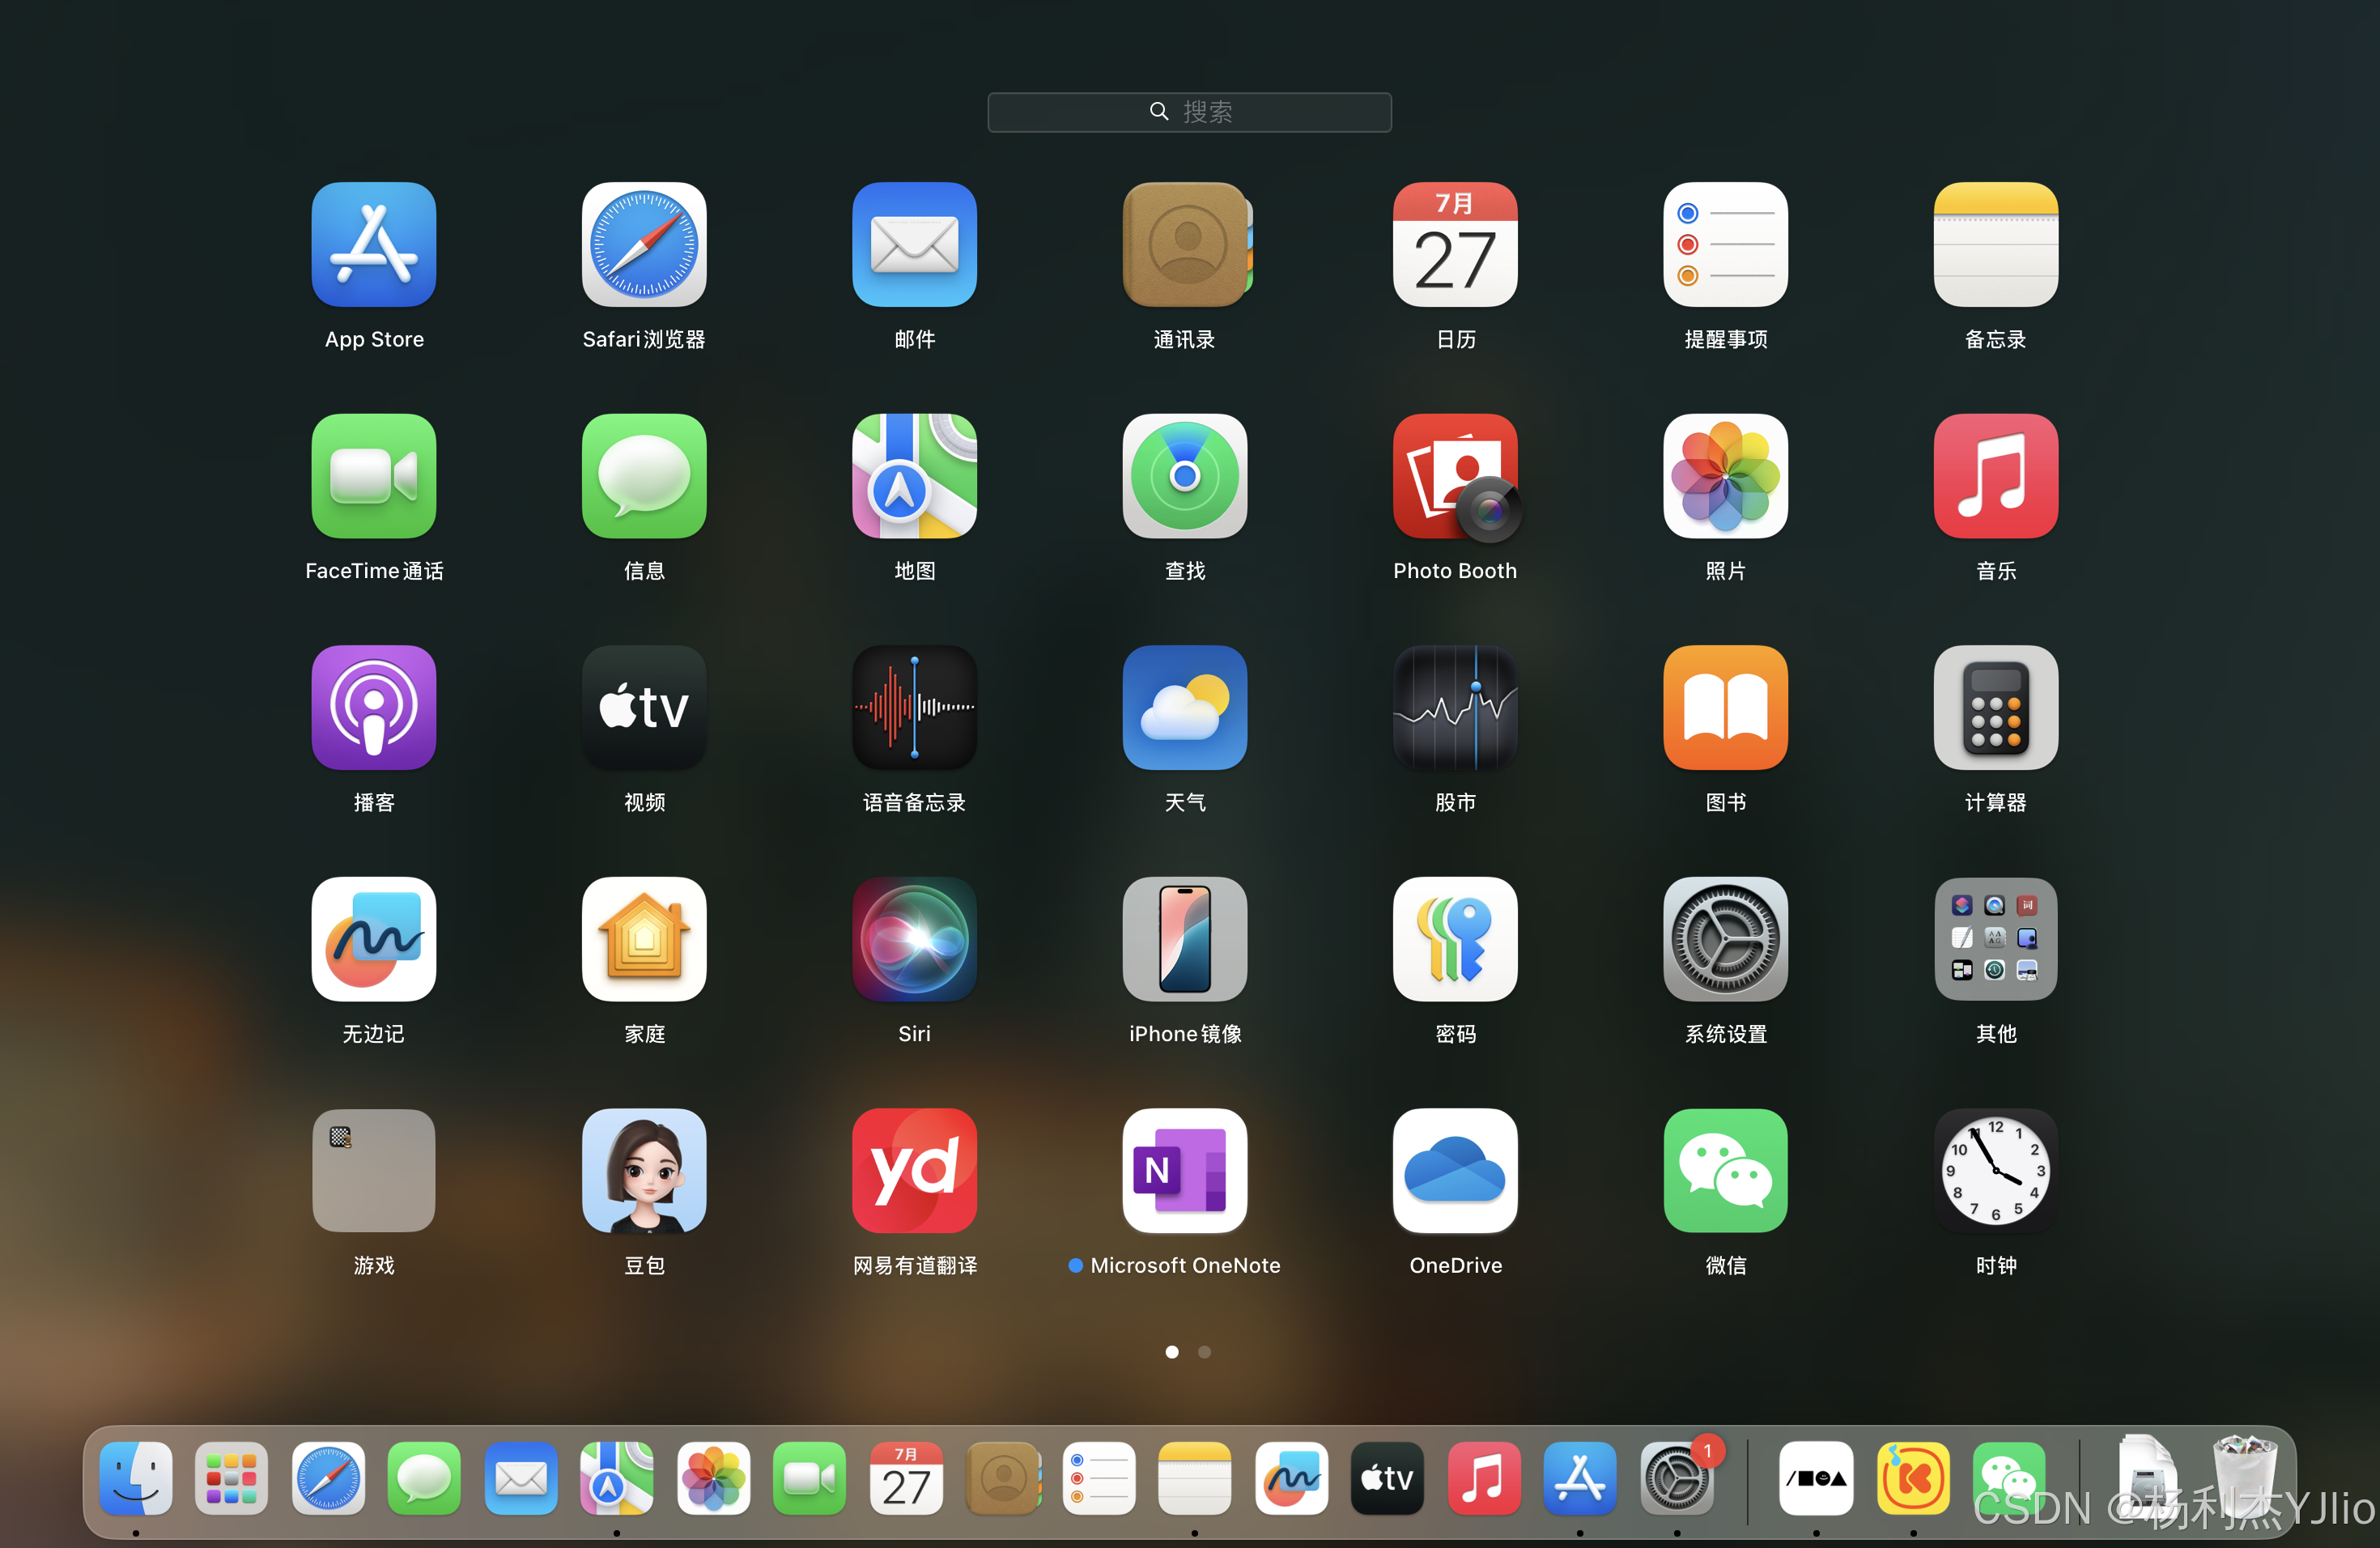Open 通讯录 contacts app in Launchpad
The width and height of the screenshot is (2380, 1548).
(x=1186, y=245)
